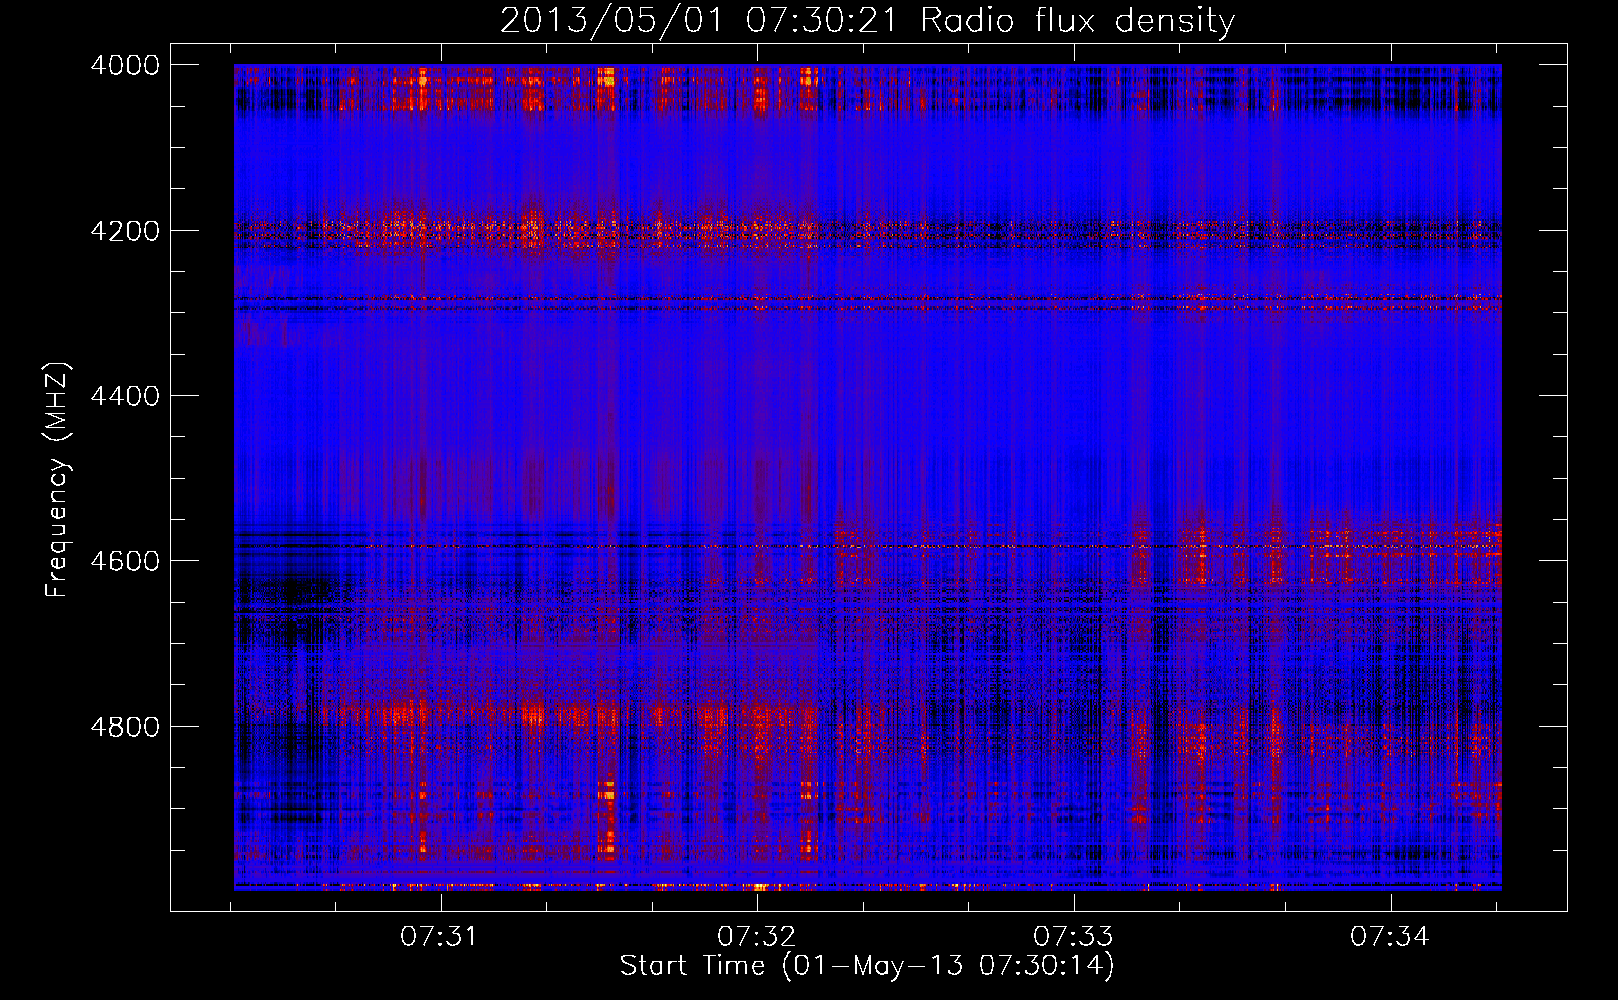Viewport: 1618px width, 1000px height.
Task: Click the 4800 frequency tick label
Action: coord(125,726)
